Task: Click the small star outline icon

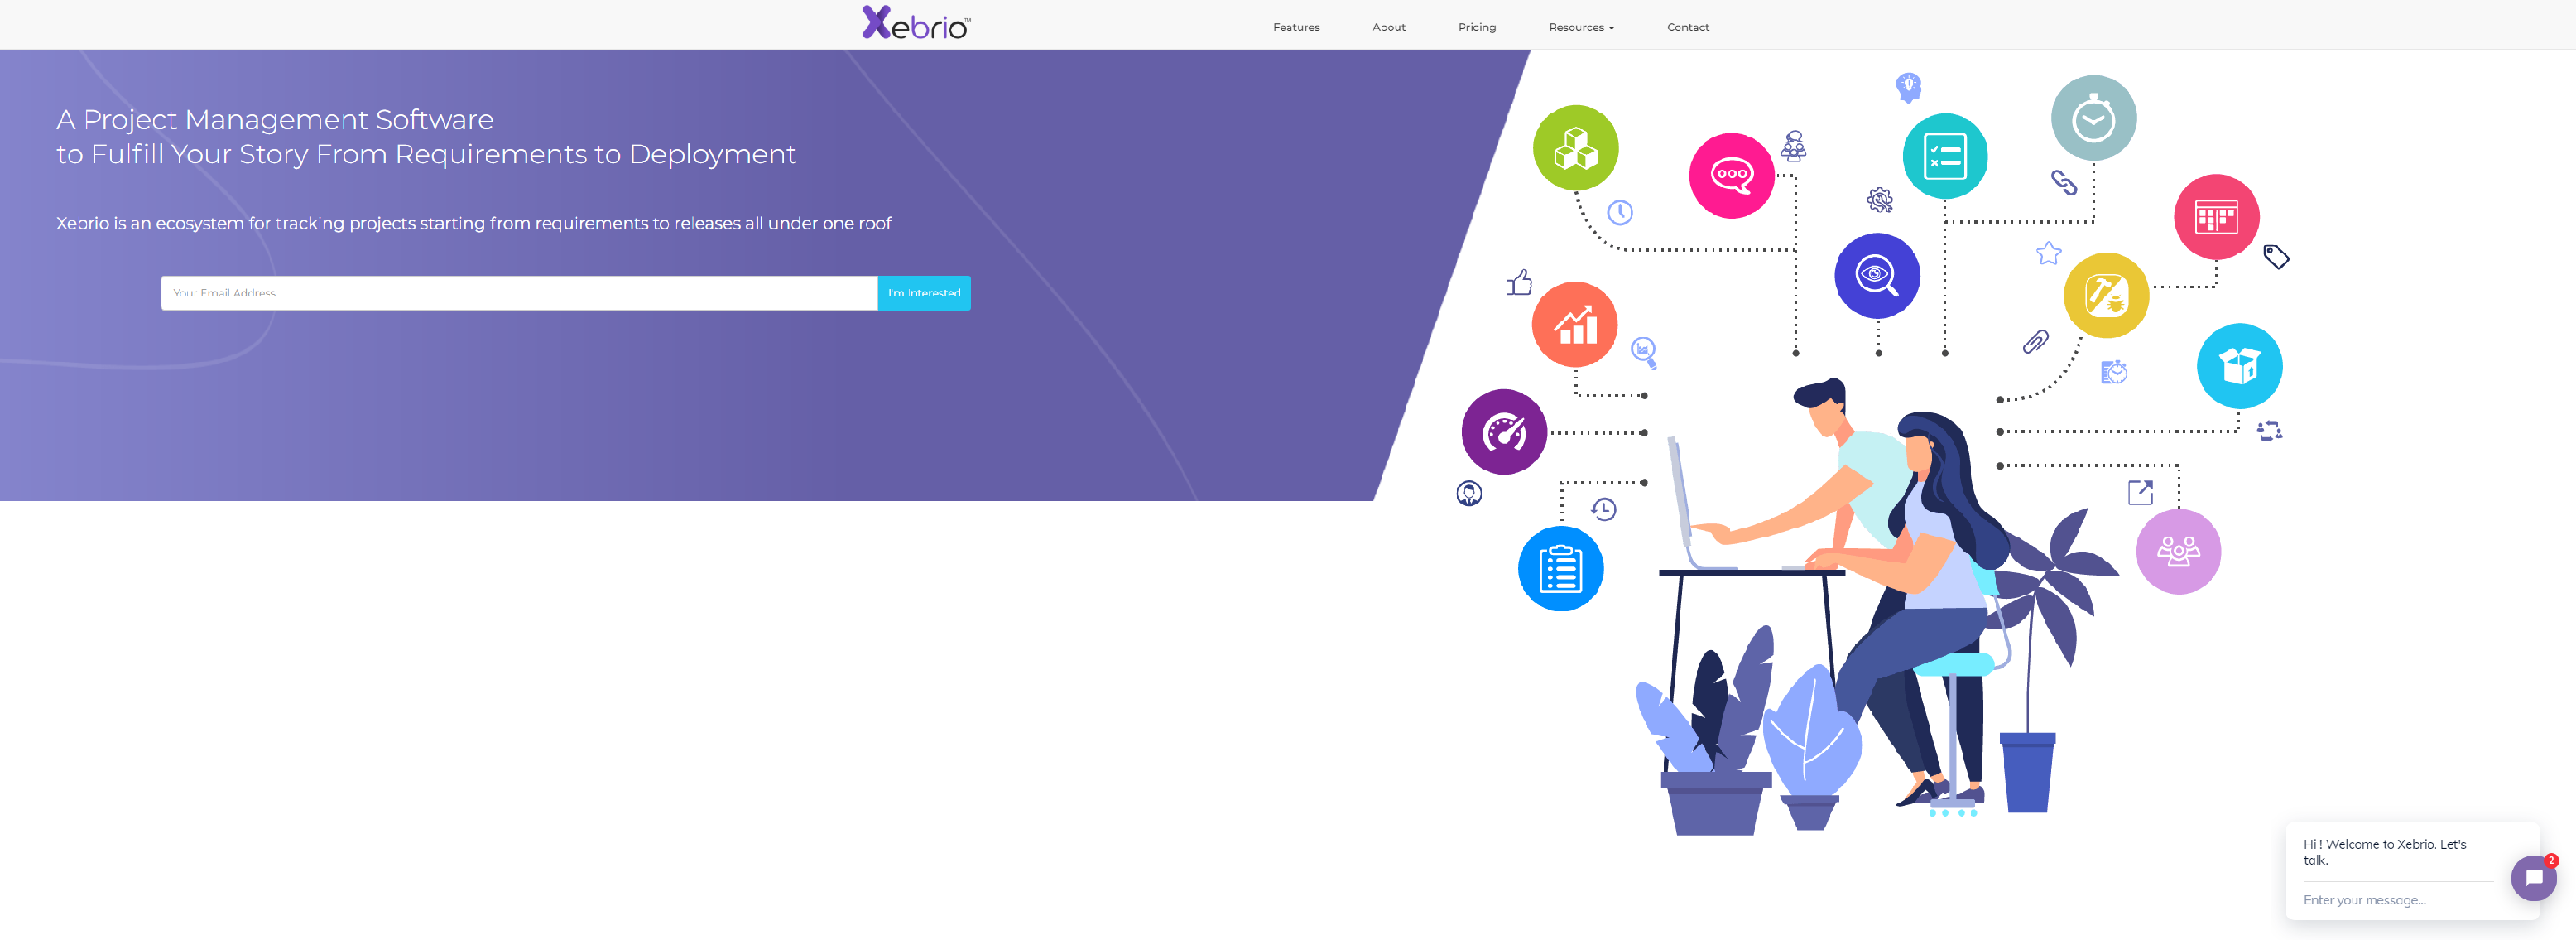Action: click(x=2049, y=253)
